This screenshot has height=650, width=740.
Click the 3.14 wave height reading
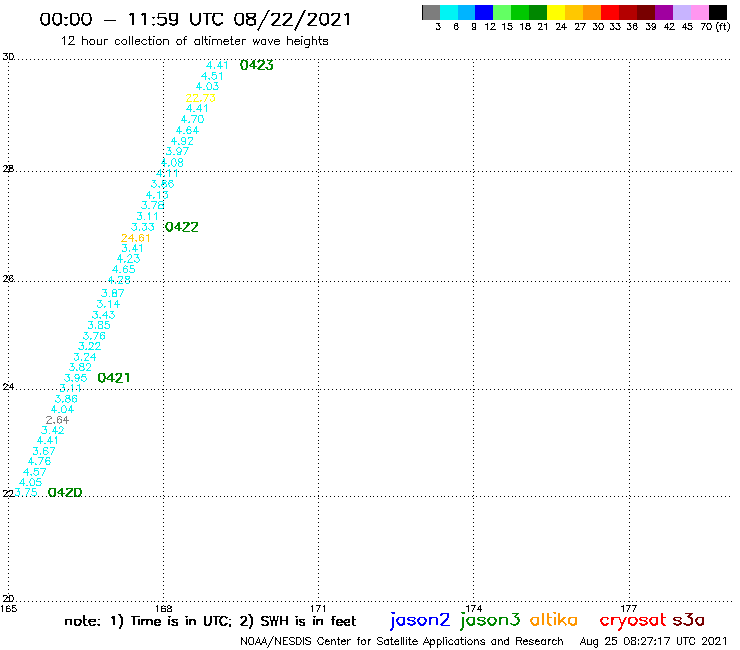108,304
